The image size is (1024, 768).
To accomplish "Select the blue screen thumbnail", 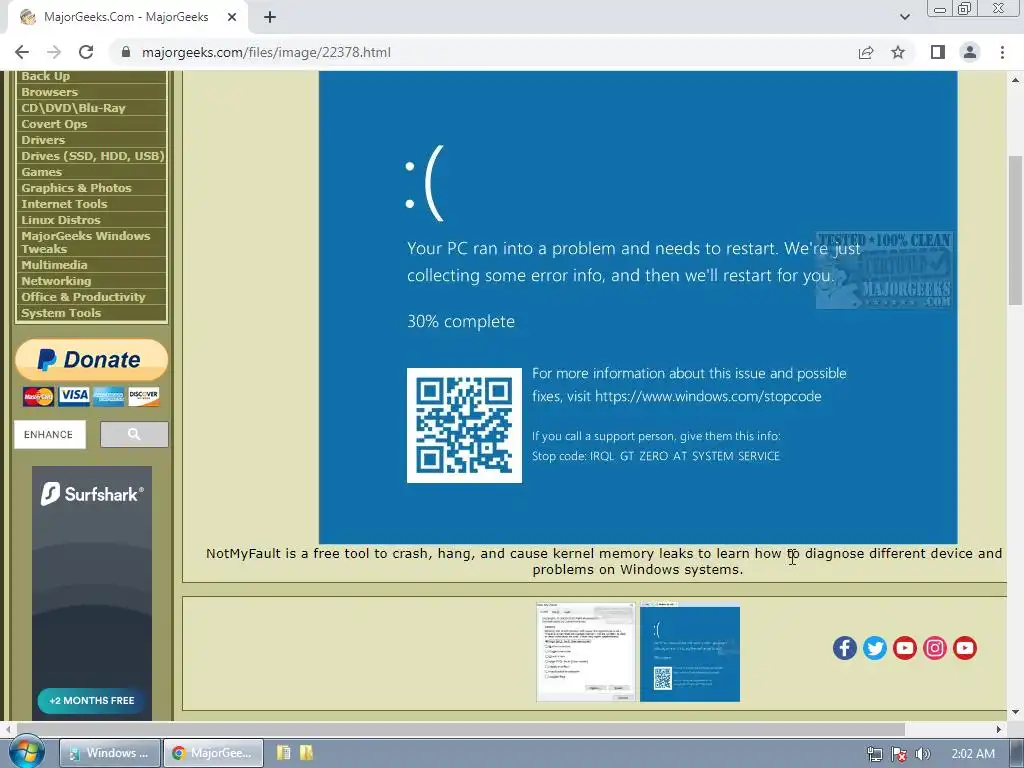I will click(690, 652).
